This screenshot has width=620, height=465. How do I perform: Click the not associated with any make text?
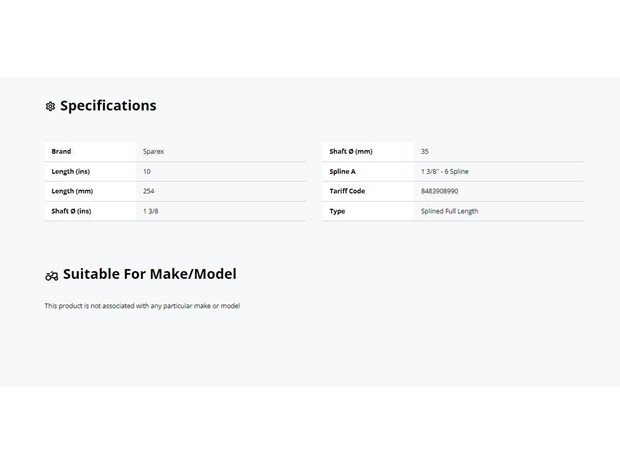(142, 306)
